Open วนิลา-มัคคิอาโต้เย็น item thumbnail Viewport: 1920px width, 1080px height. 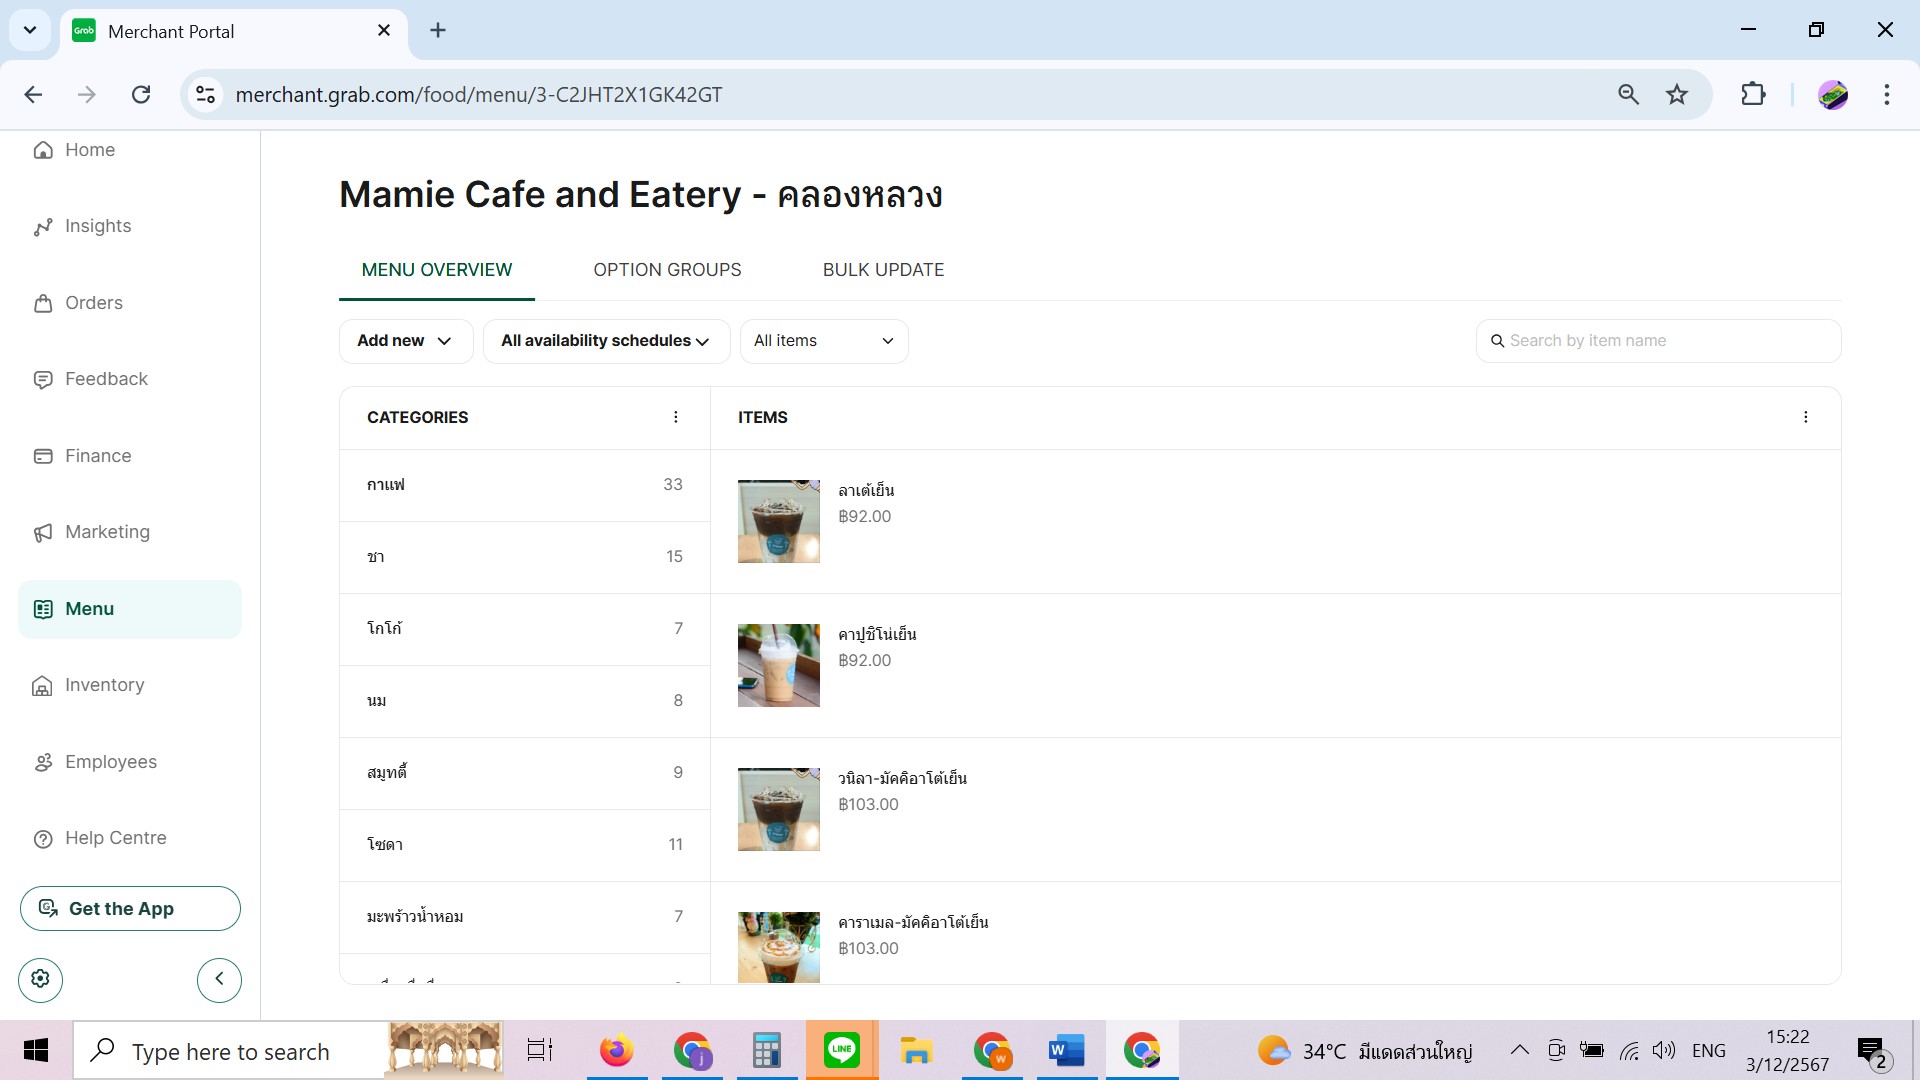(779, 810)
